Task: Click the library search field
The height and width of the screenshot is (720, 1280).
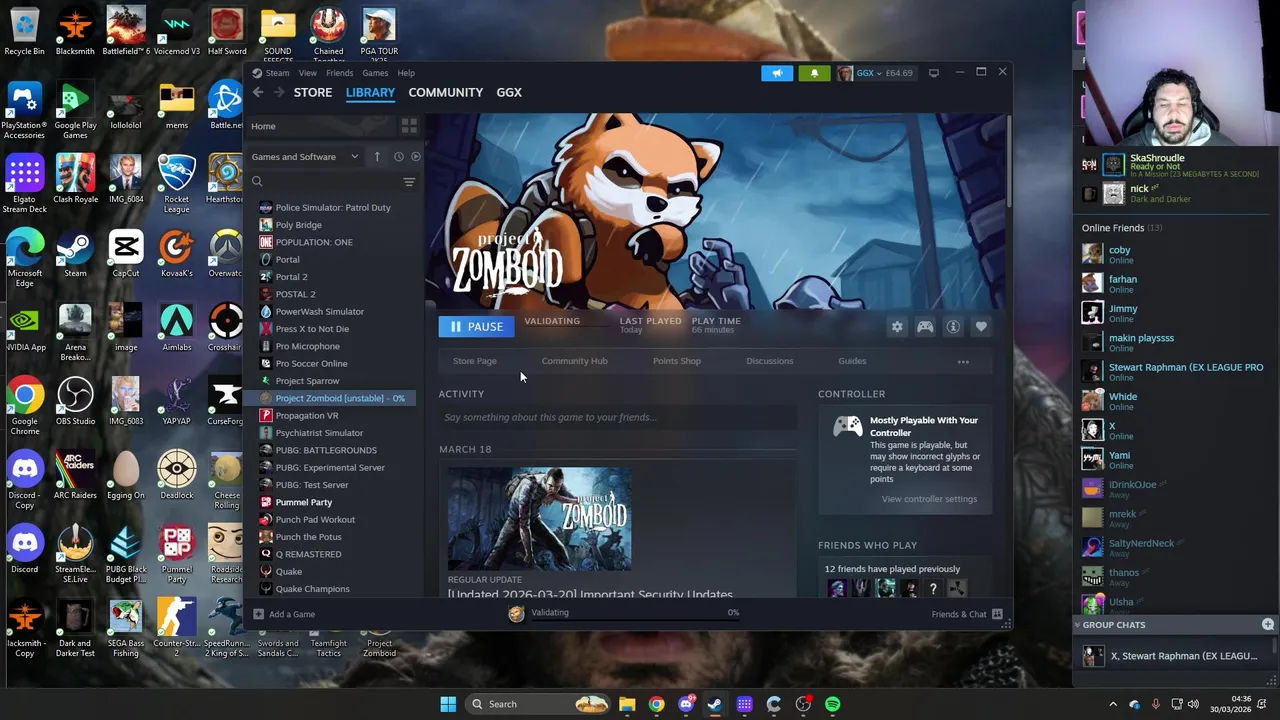Action: [324, 182]
